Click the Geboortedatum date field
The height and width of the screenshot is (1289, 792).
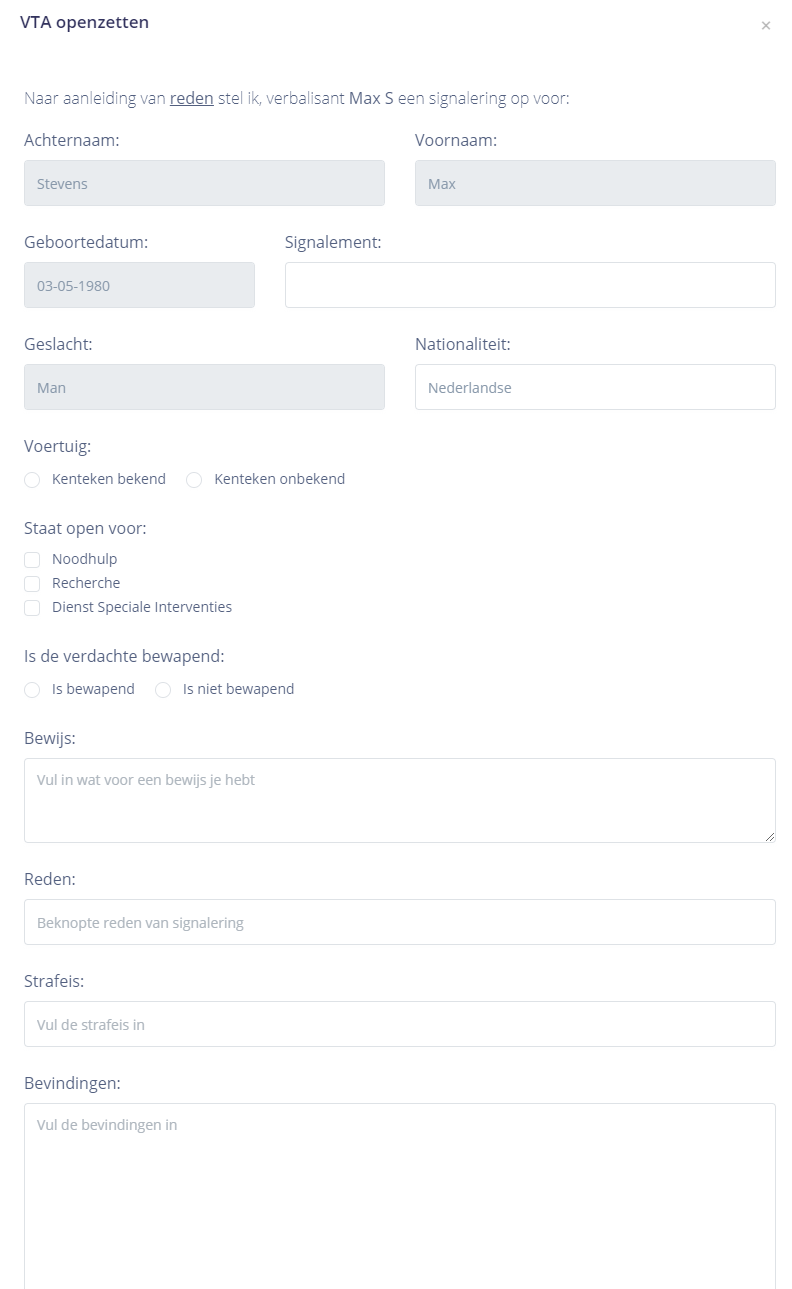click(x=139, y=285)
